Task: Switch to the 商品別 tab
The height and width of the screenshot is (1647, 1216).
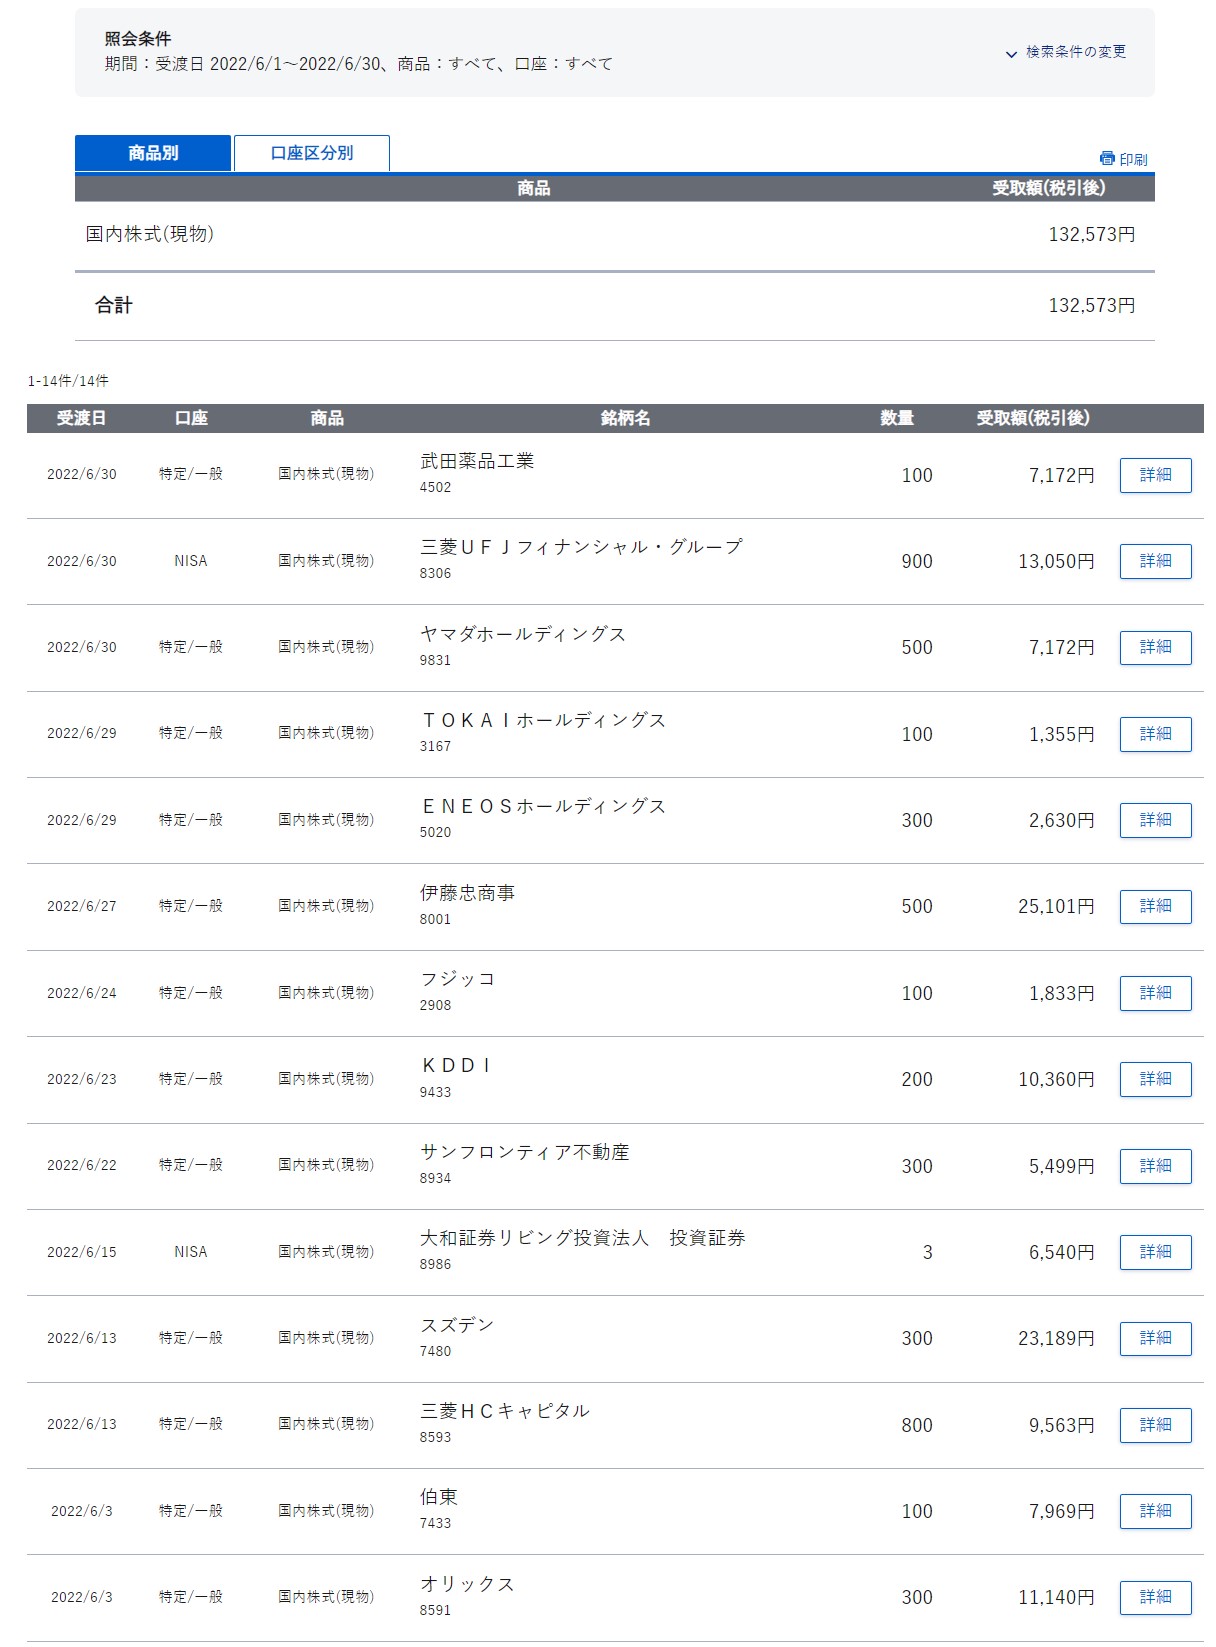Action: pos(153,153)
